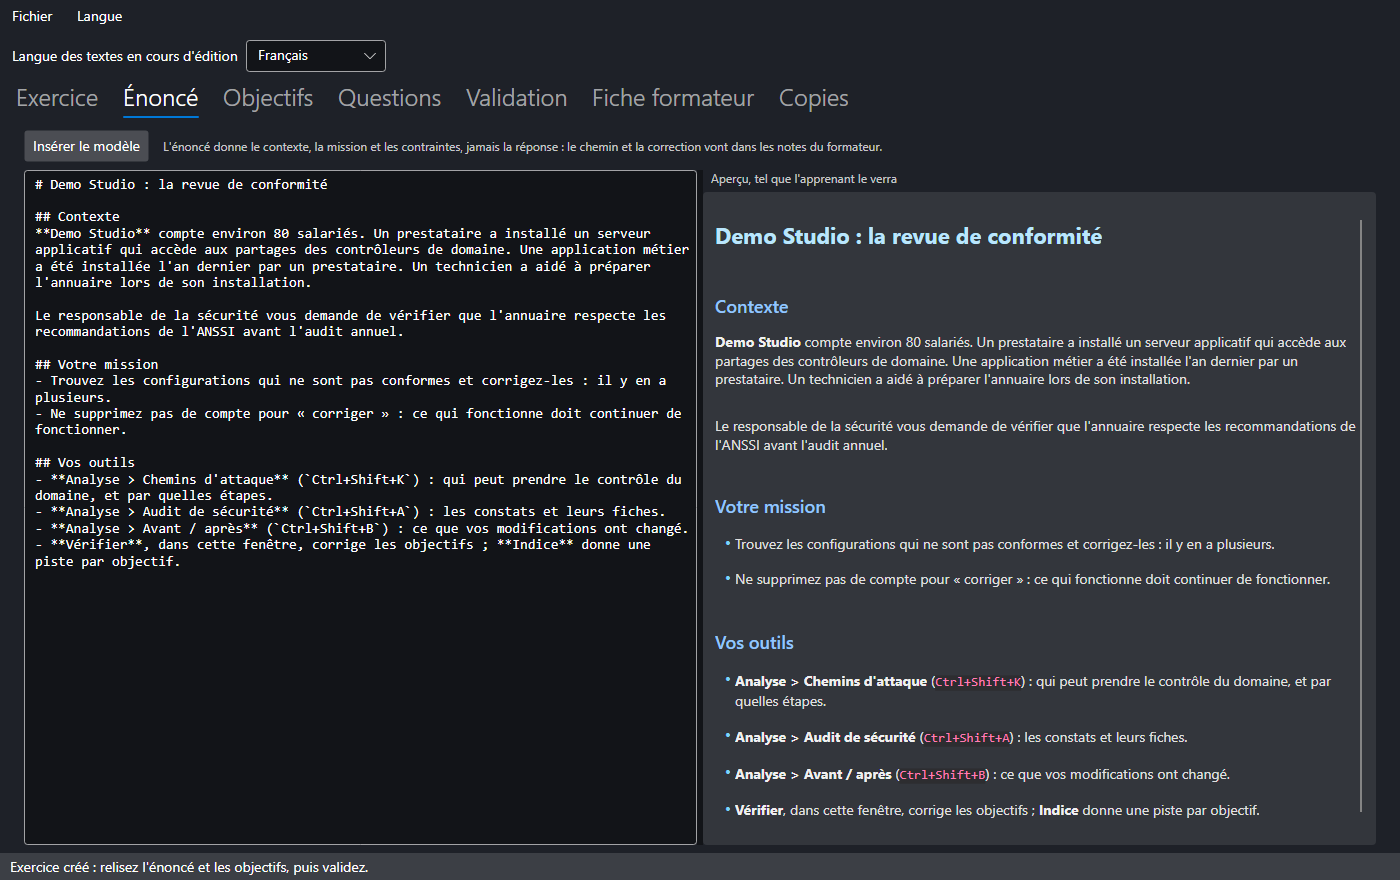Open the Questions tab
Image resolution: width=1400 pixels, height=880 pixels.
(389, 98)
